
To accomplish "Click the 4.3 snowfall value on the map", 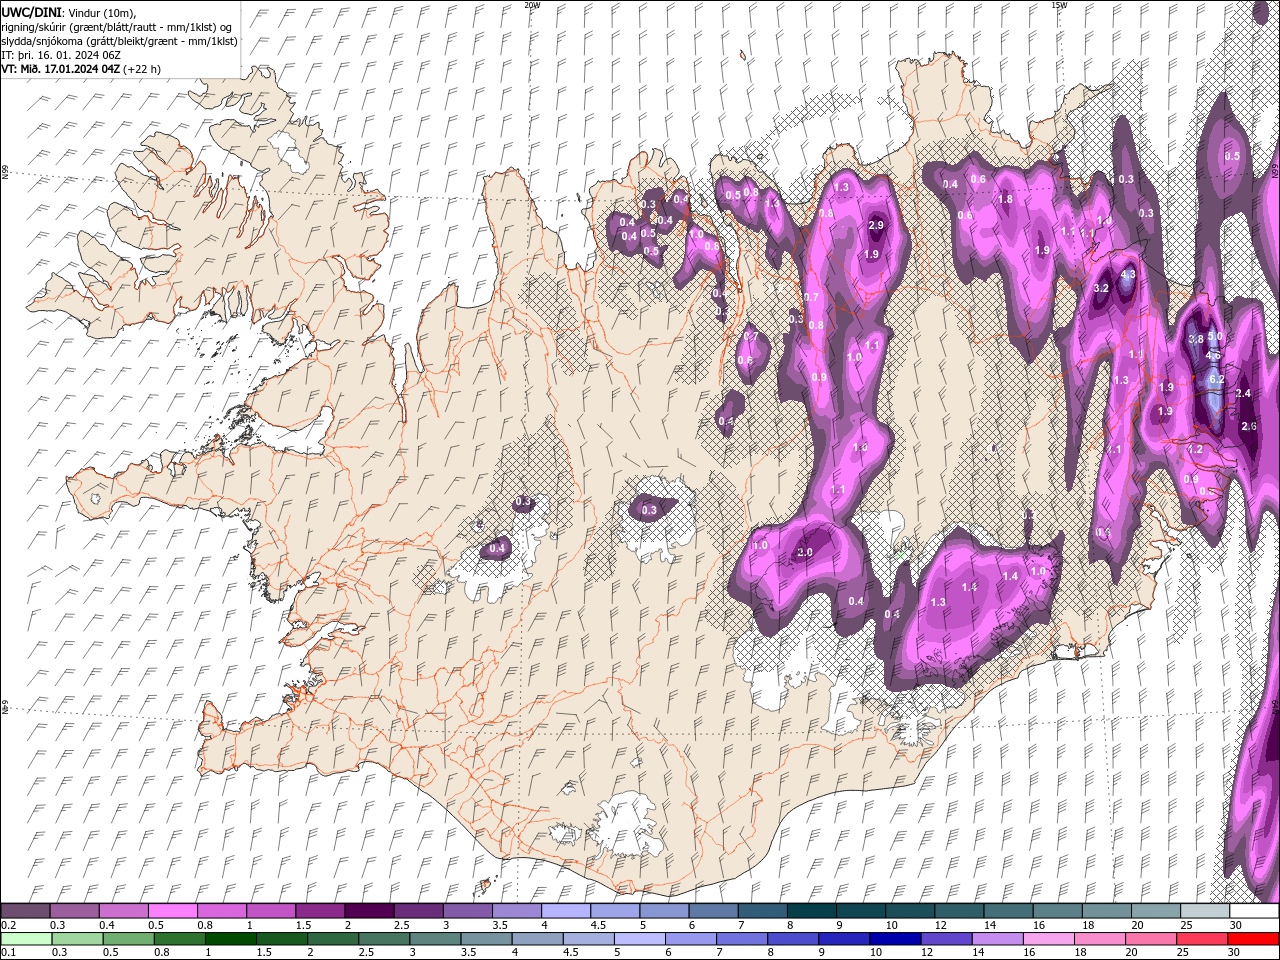I will click(1128, 274).
